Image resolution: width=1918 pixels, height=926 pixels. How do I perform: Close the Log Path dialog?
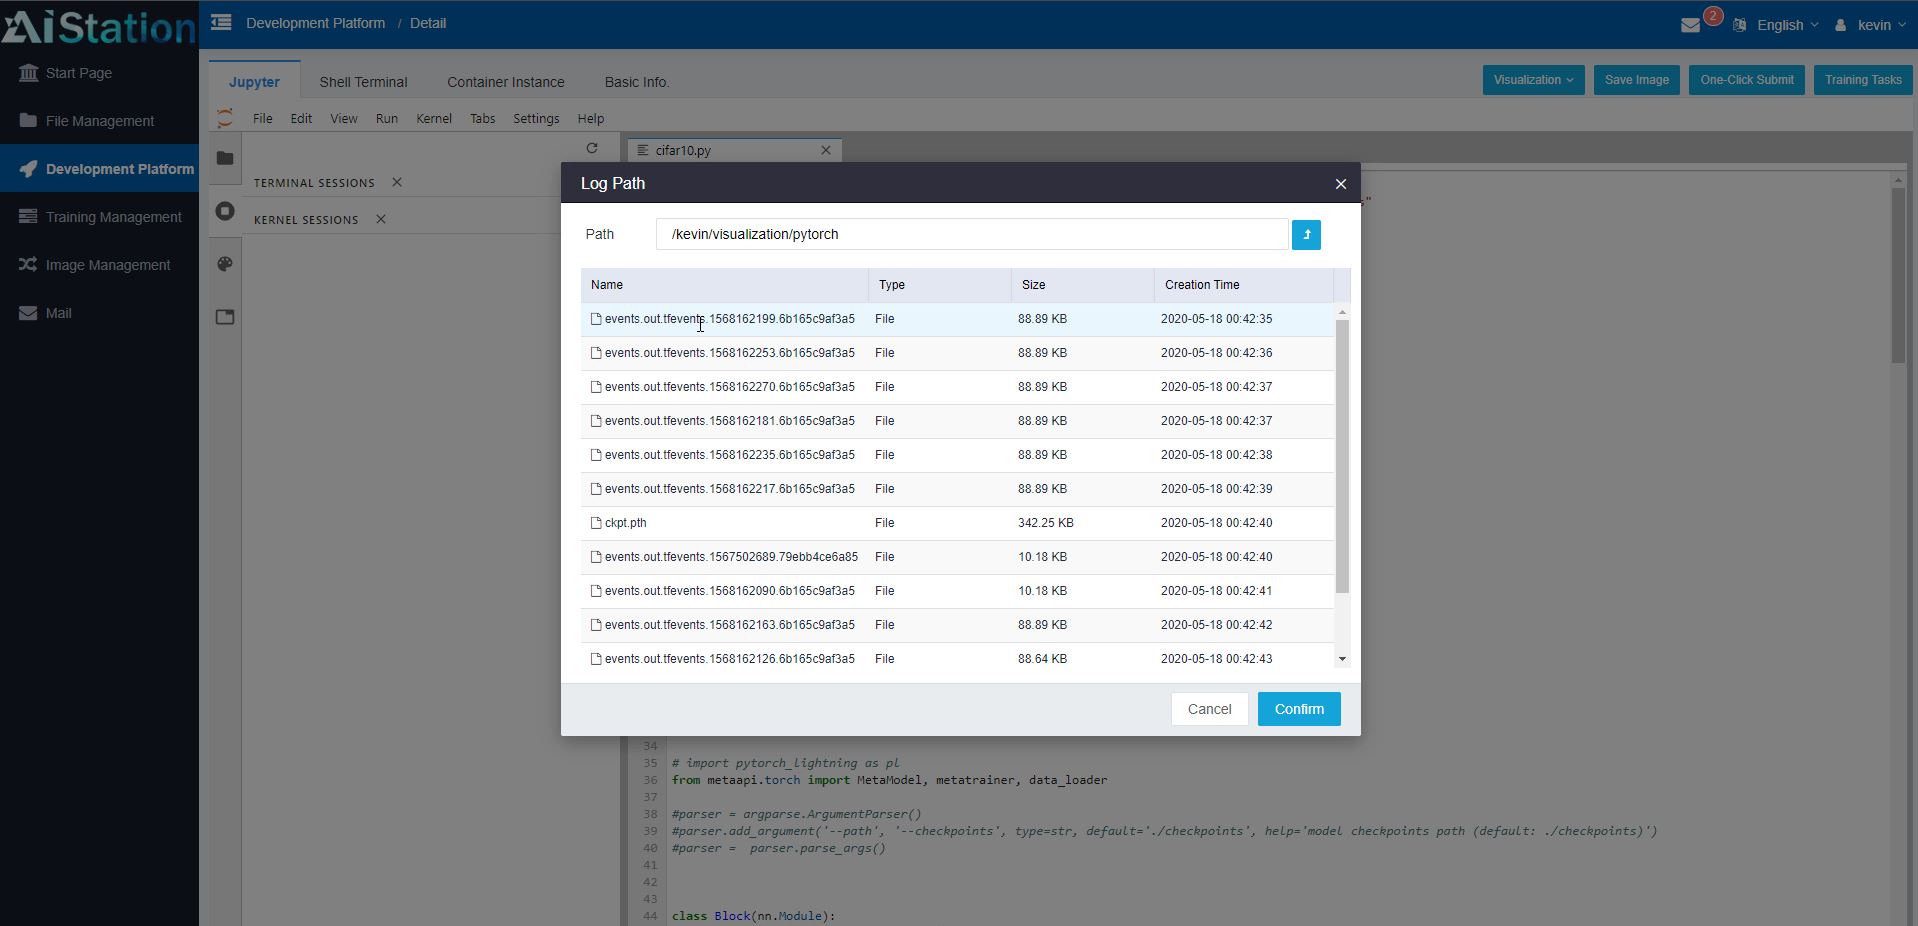(x=1340, y=184)
